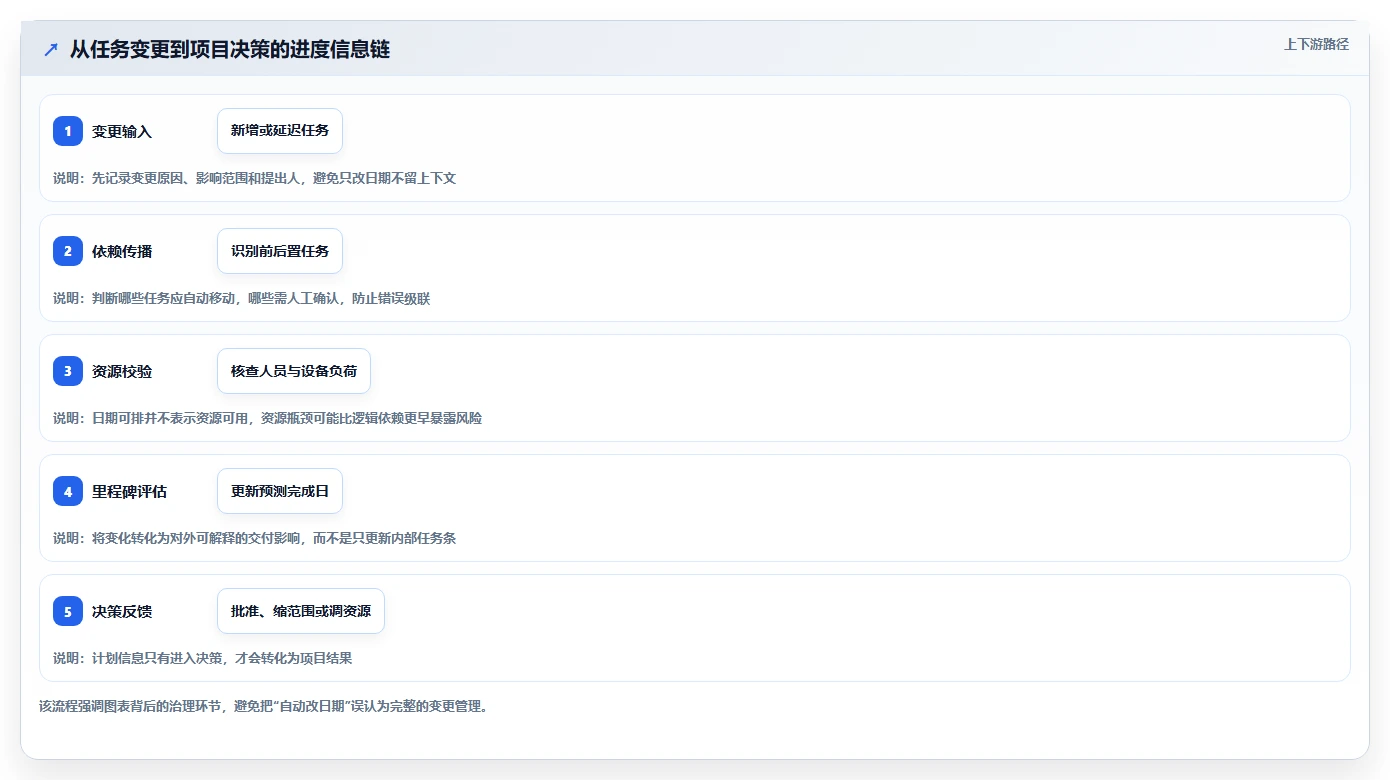Click the 资源校验 step title
Image resolution: width=1390 pixels, height=780 pixels.
pos(122,371)
